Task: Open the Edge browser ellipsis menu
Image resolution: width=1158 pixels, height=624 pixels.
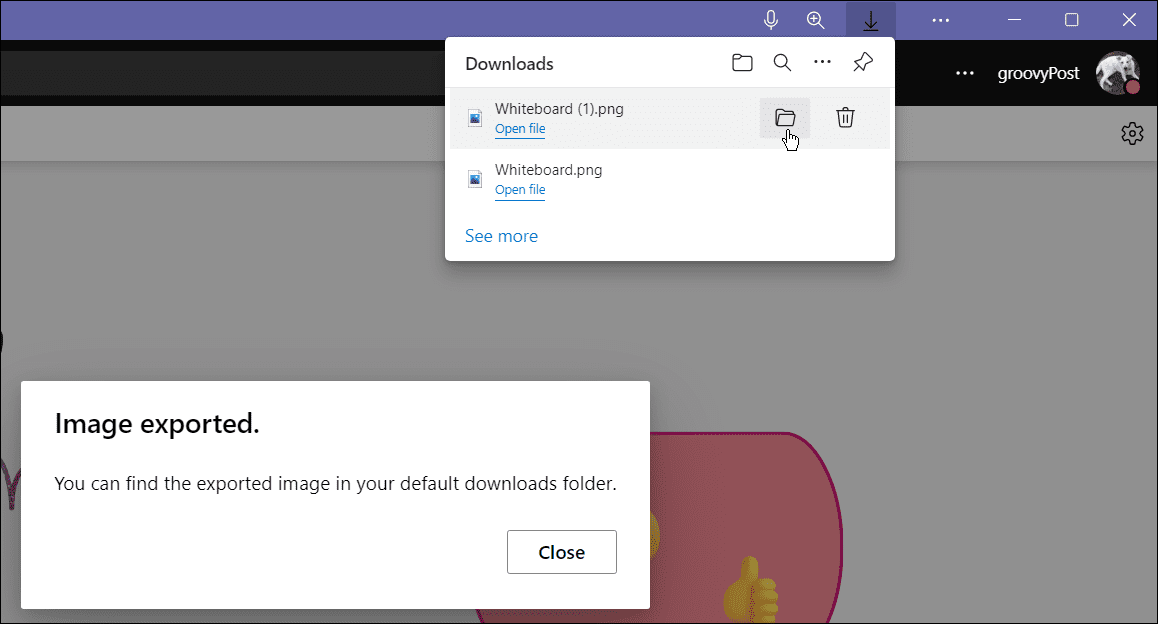Action: pyautogui.click(x=939, y=20)
